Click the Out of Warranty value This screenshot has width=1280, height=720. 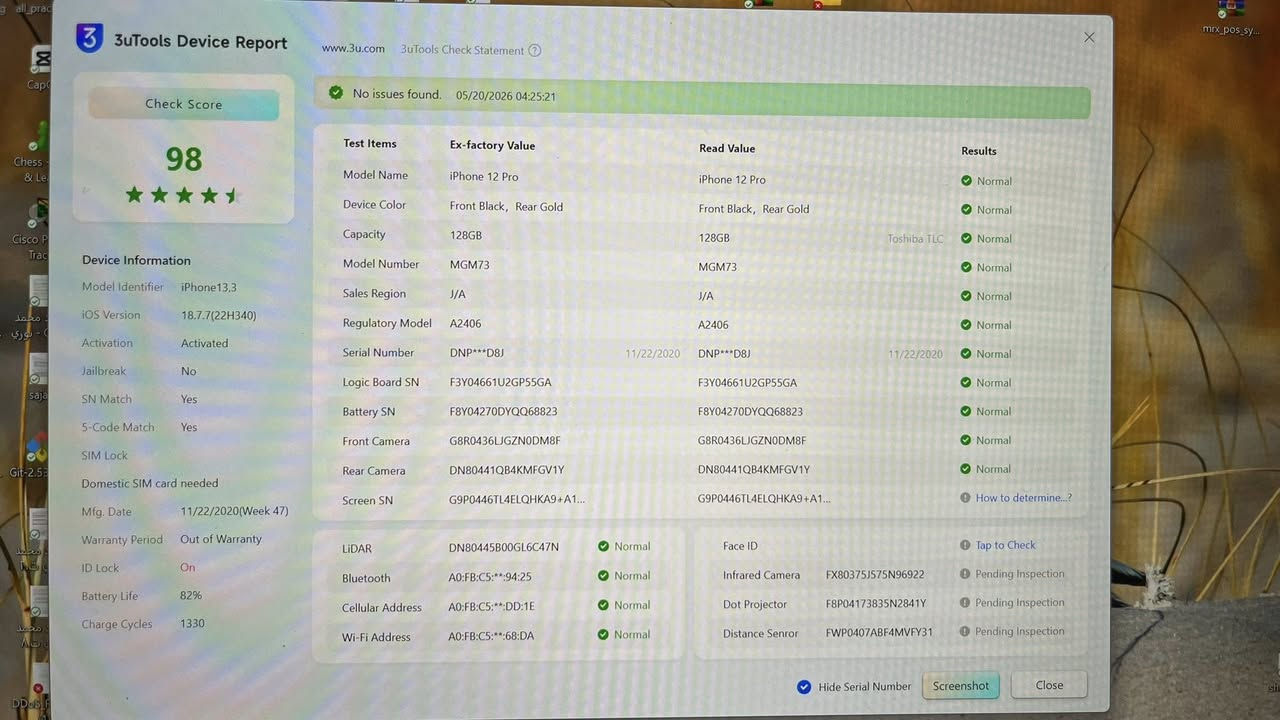(221, 539)
